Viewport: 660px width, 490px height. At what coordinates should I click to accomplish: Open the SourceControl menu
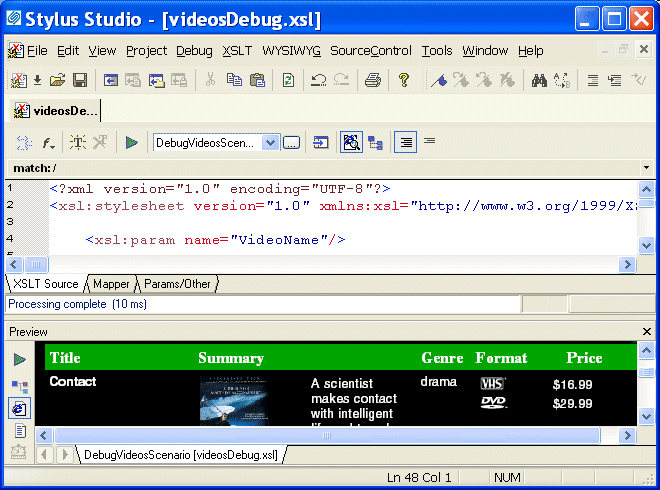point(370,51)
